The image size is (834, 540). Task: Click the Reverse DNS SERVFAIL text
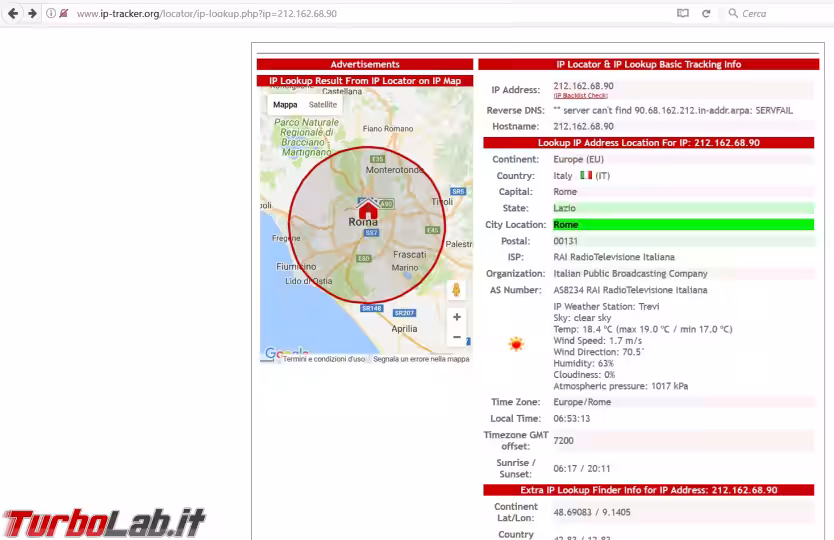coord(673,111)
